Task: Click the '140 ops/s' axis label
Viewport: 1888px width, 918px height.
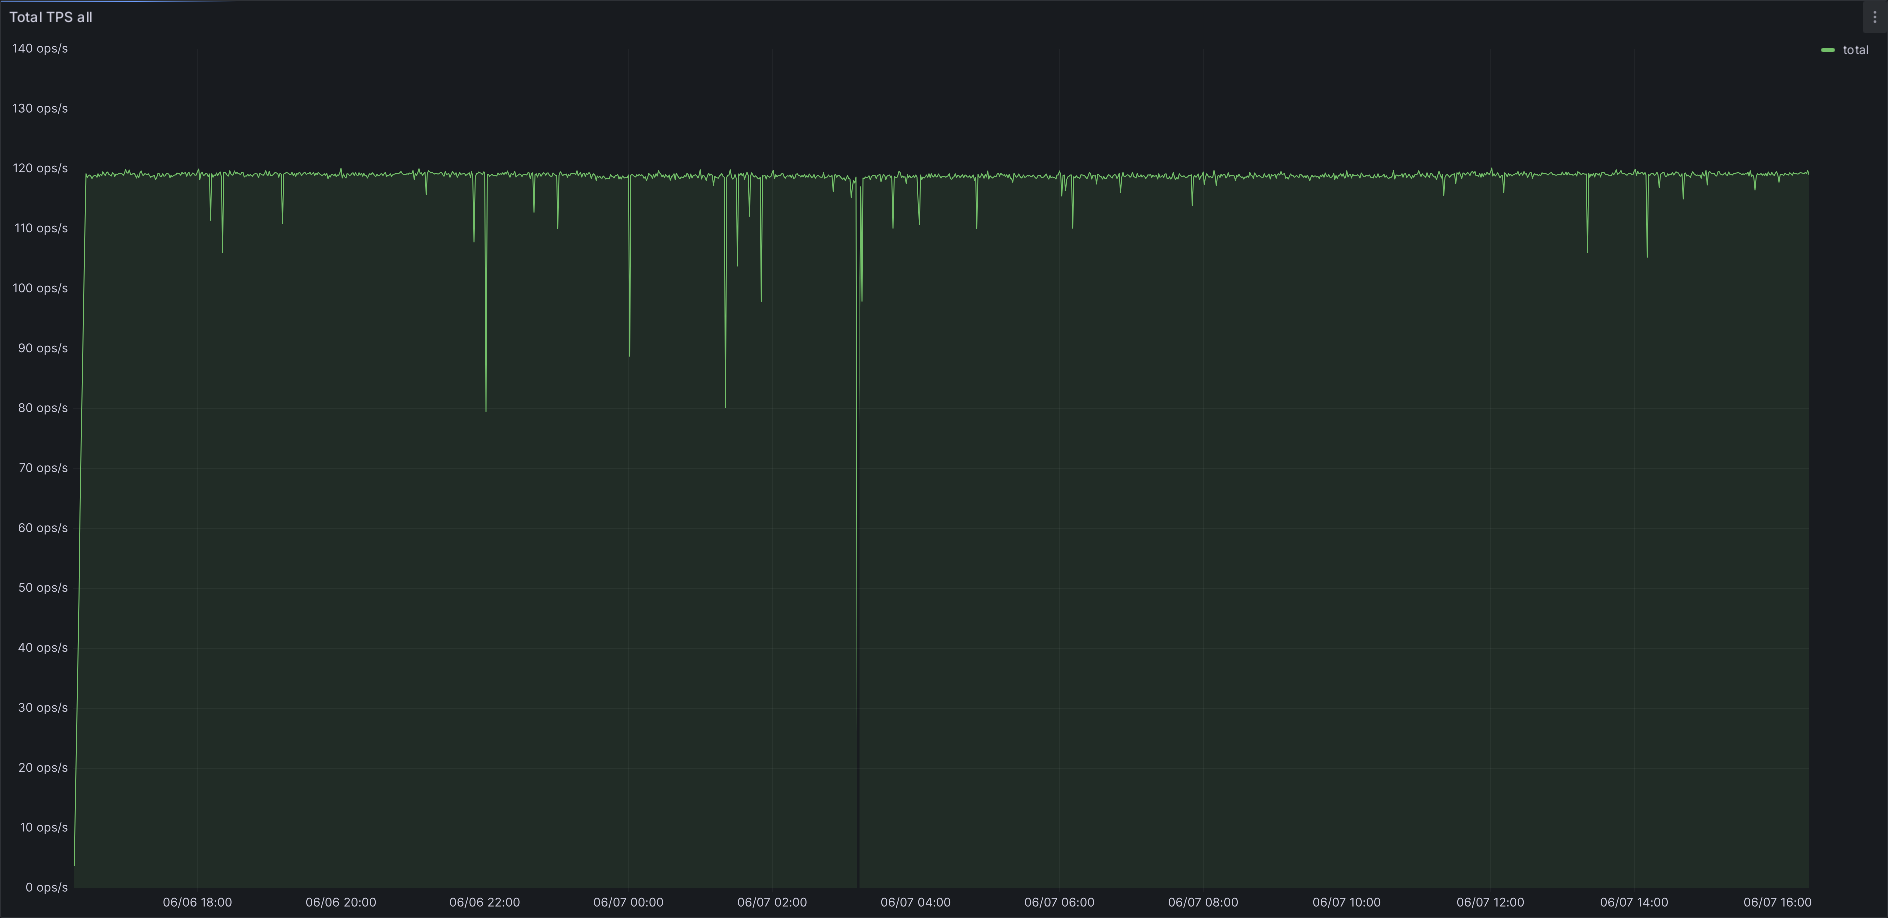Action: (40, 48)
